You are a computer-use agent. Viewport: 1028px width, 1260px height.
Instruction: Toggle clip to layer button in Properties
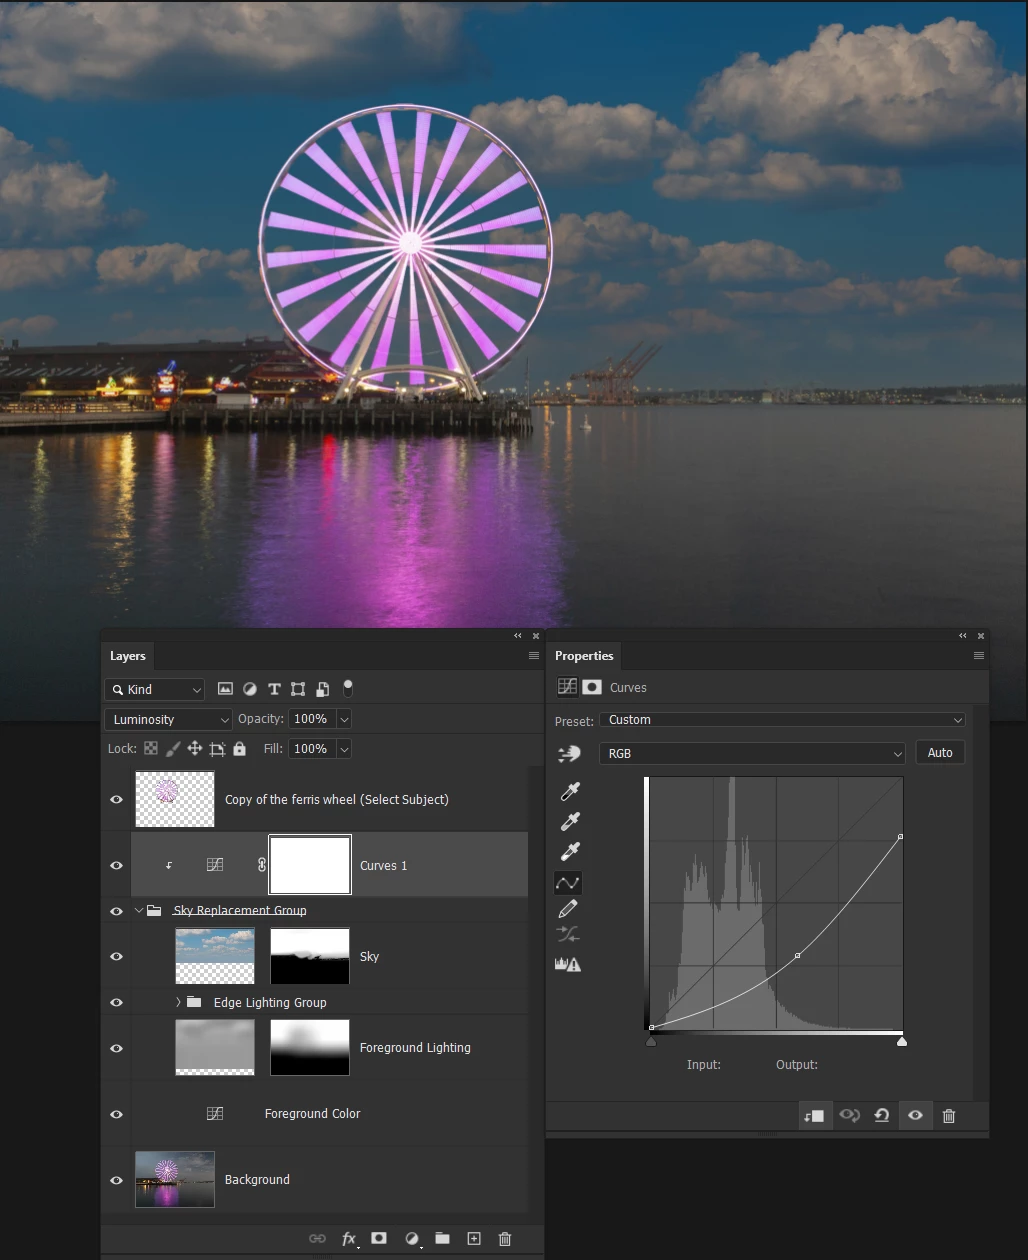tap(814, 1116)
